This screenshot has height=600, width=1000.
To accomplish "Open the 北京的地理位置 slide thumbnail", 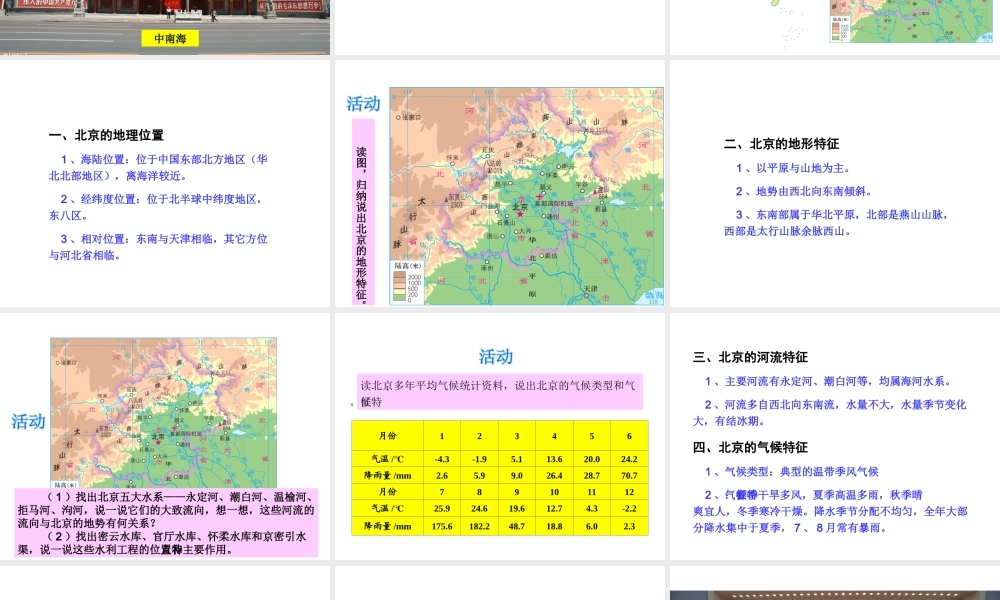I will (x=165, y=183).
